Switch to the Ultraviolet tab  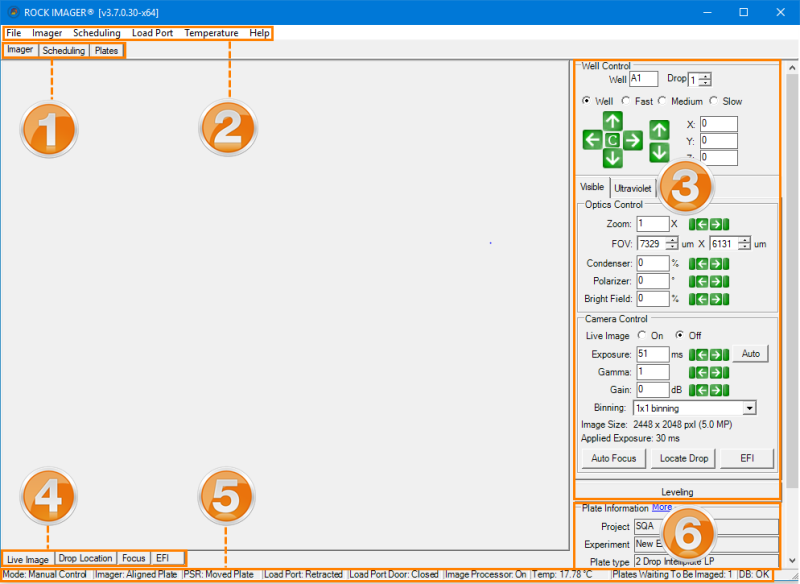[632, 187]
